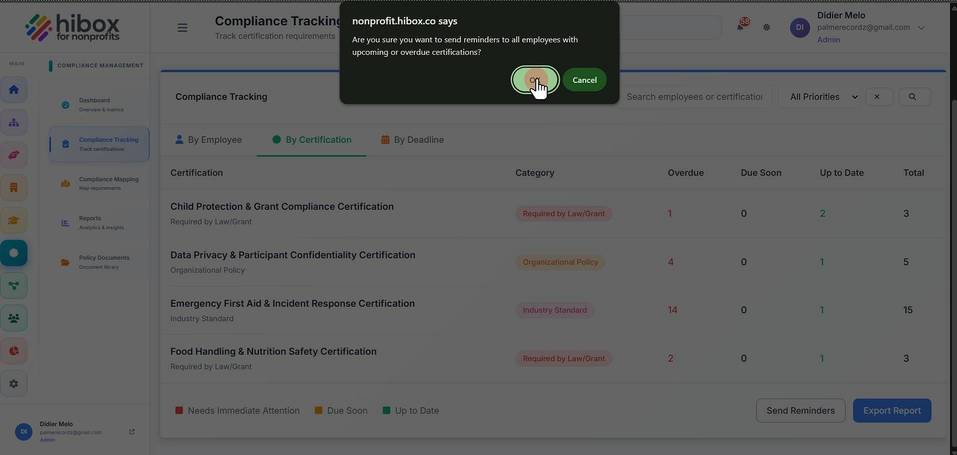Click the hibox for nonprofits logo

point(73,28)
